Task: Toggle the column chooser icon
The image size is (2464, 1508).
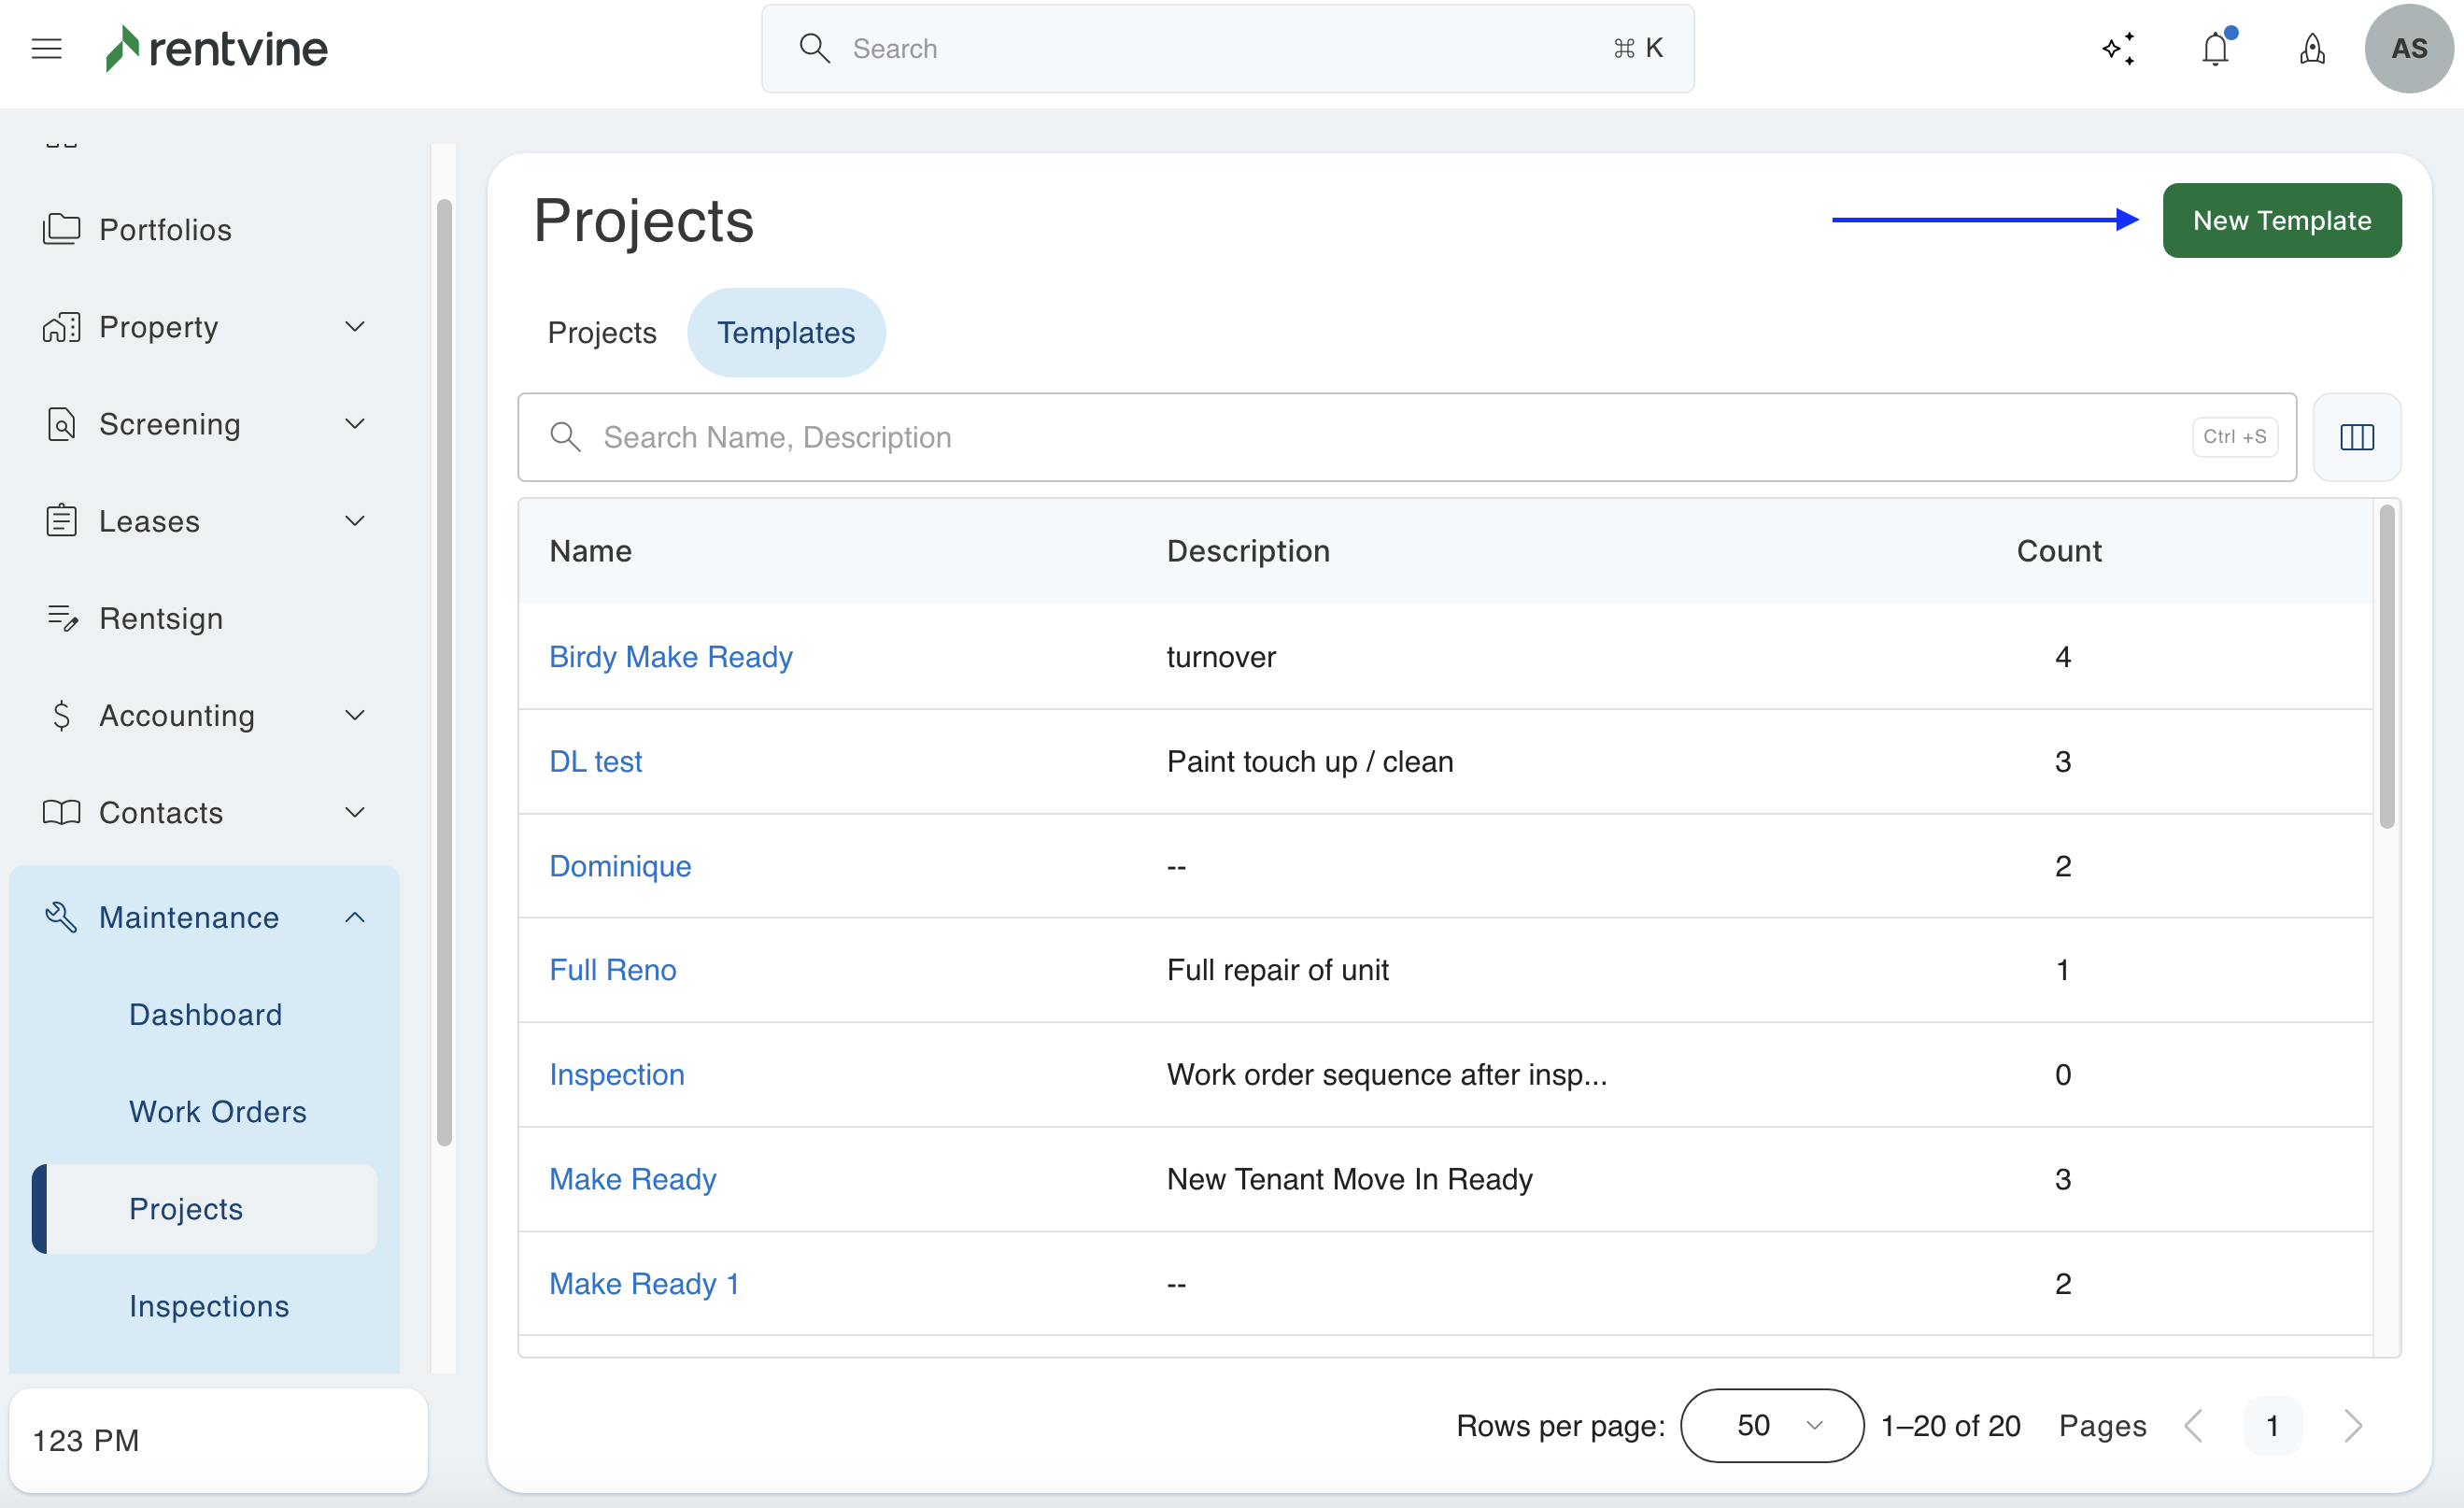Action: tap(2356, 437)
